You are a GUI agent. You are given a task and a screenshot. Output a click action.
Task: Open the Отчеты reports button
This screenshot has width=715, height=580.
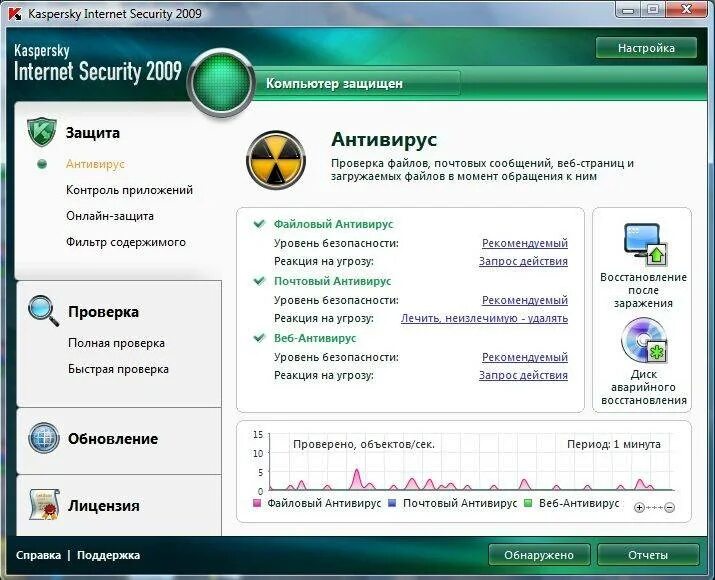648,555
